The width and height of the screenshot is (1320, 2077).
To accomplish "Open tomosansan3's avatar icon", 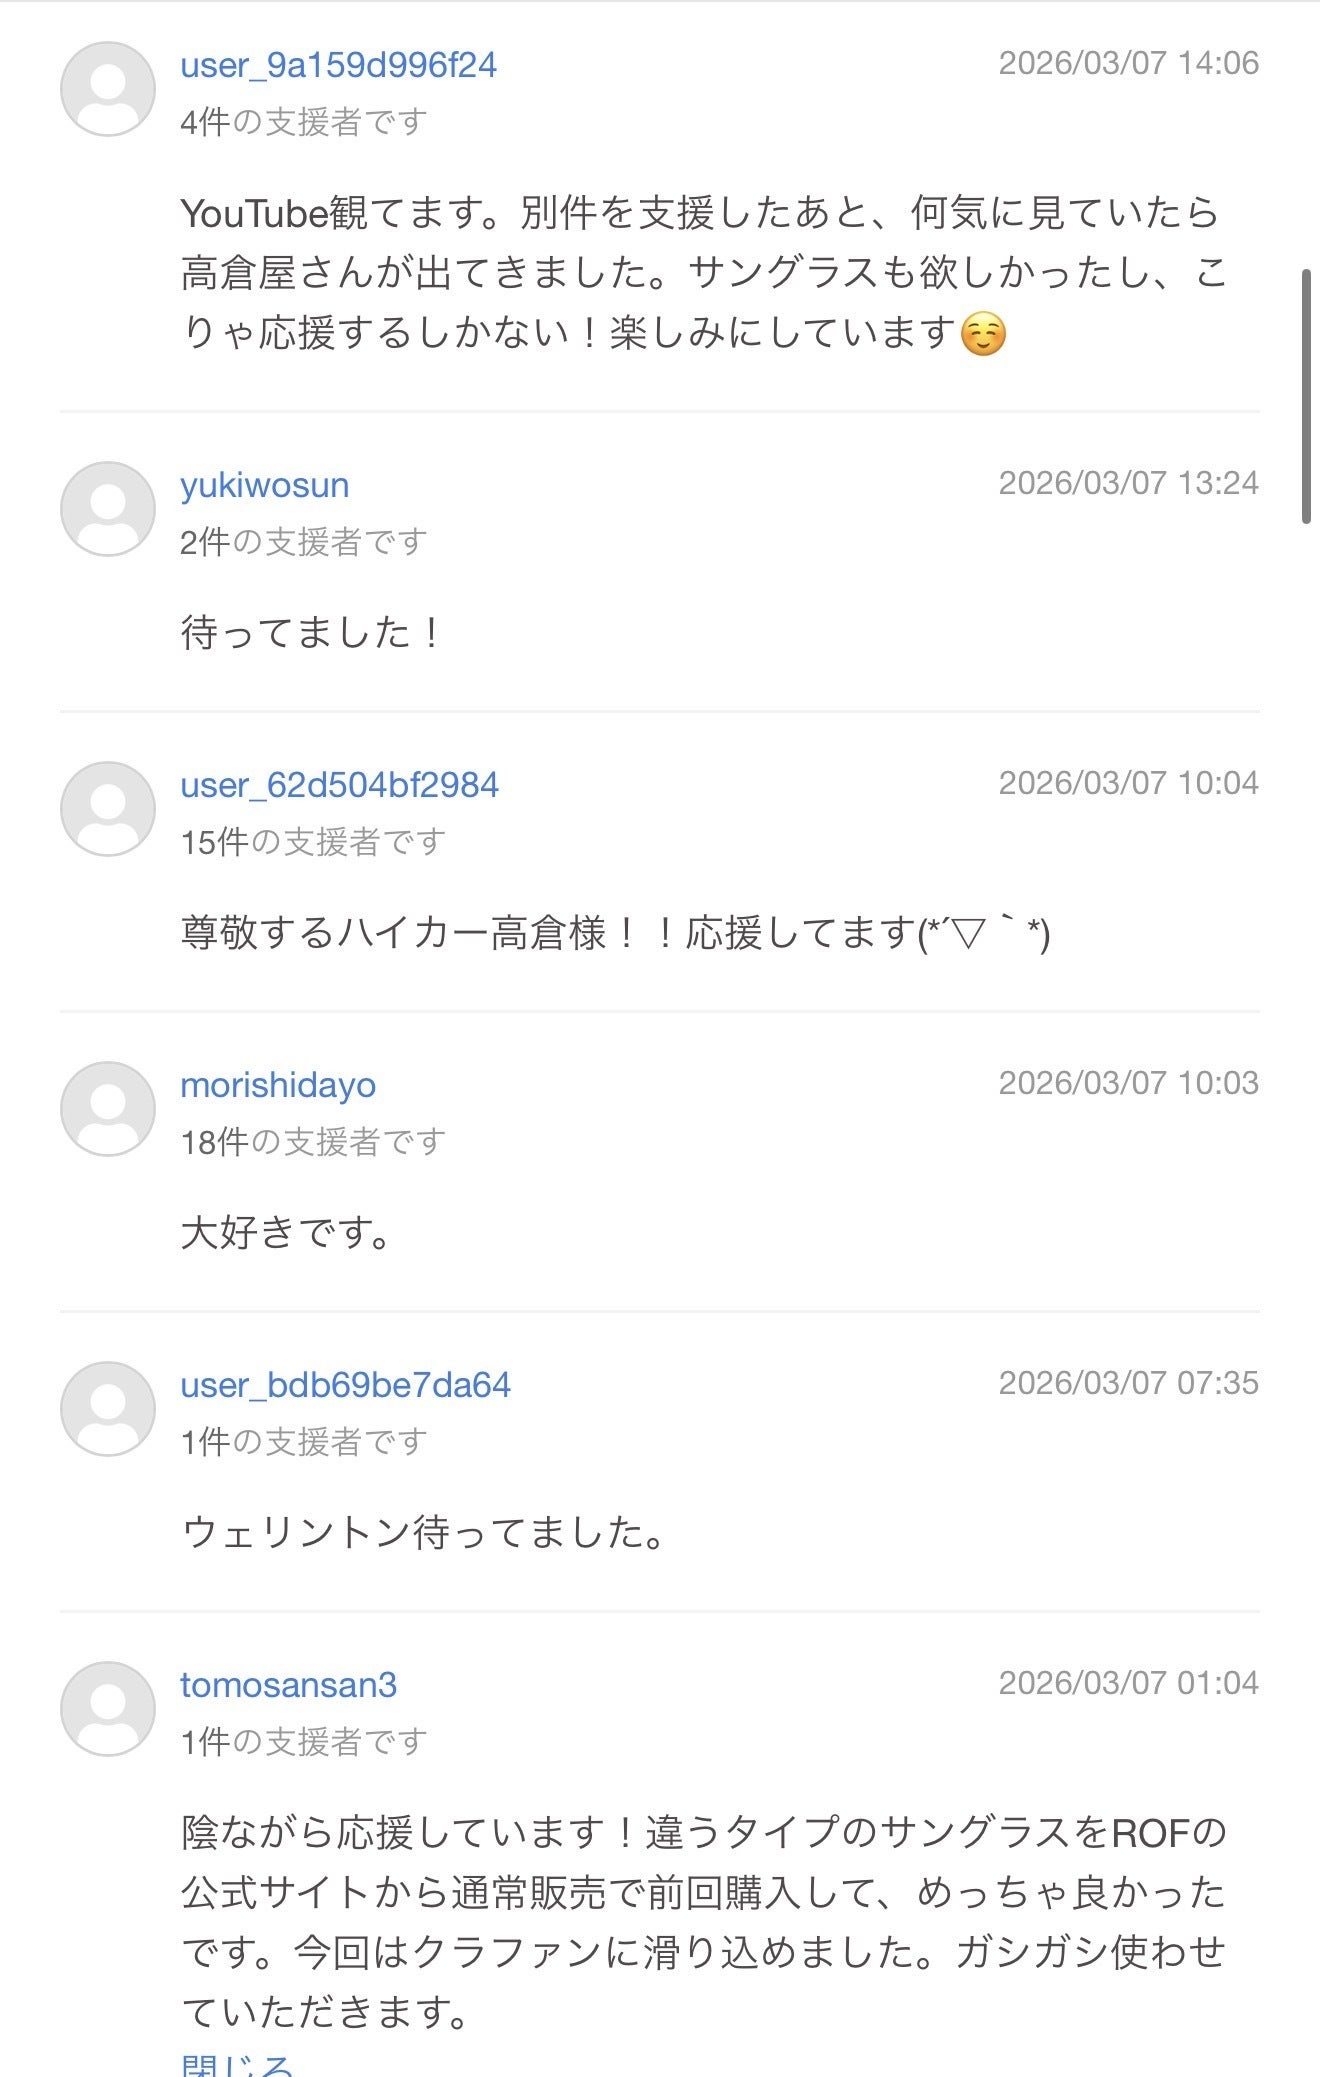I will coord(108,1709).
